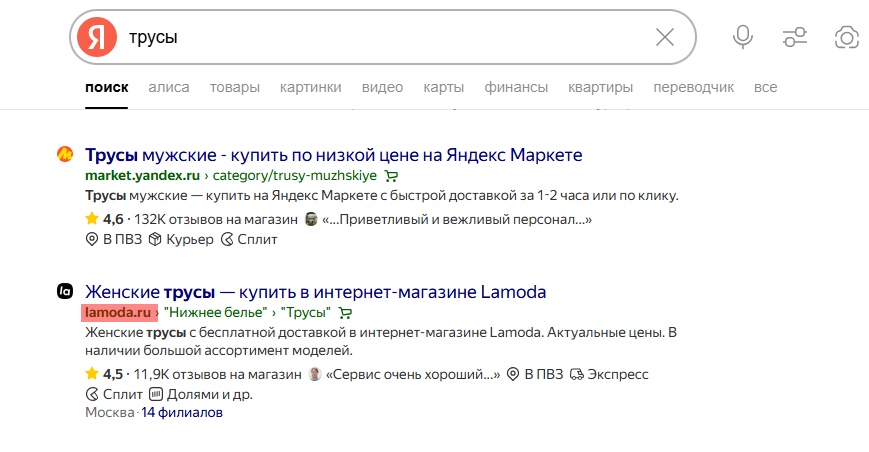Open the 'товары' tab

tap(234, 88)
